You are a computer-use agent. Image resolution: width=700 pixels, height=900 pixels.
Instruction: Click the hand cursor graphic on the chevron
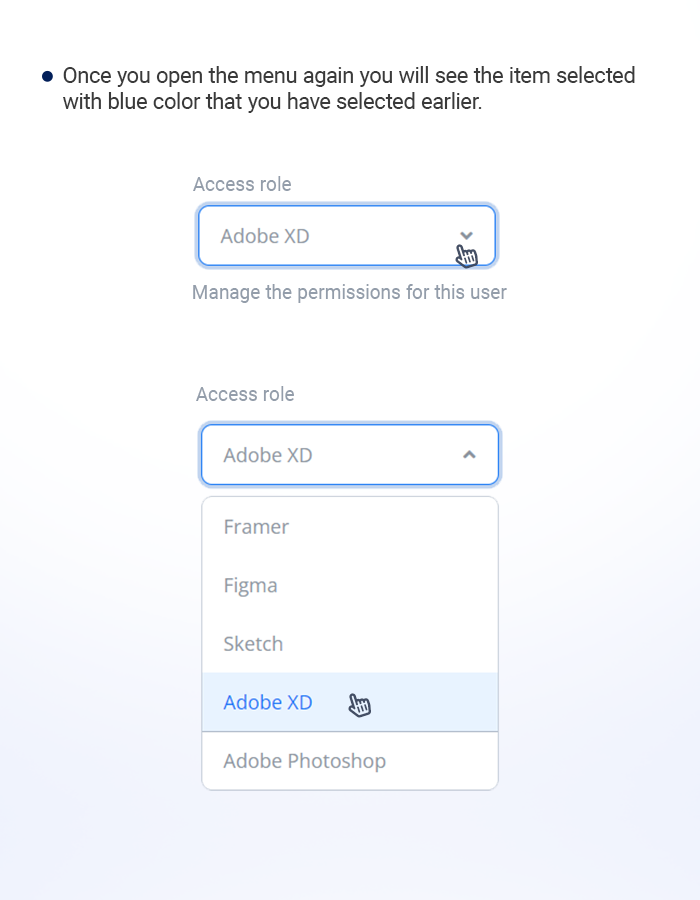pyautogui.click(x=468, y=255)
